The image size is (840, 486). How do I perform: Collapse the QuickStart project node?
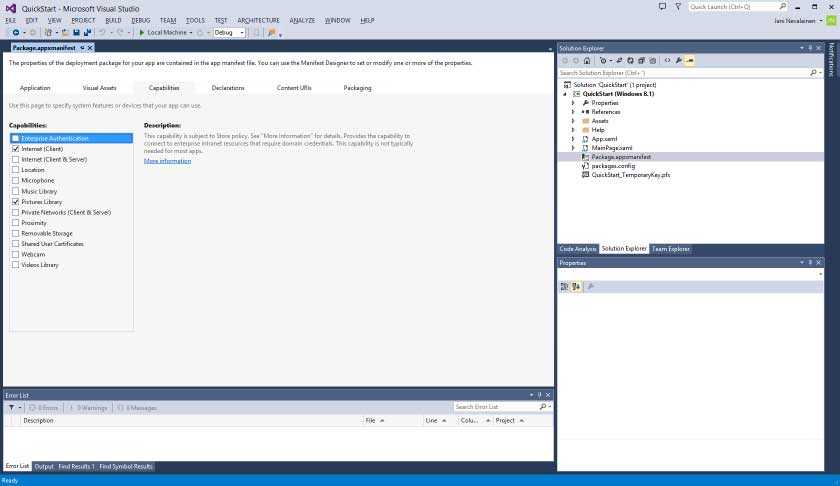coord(565,94)
